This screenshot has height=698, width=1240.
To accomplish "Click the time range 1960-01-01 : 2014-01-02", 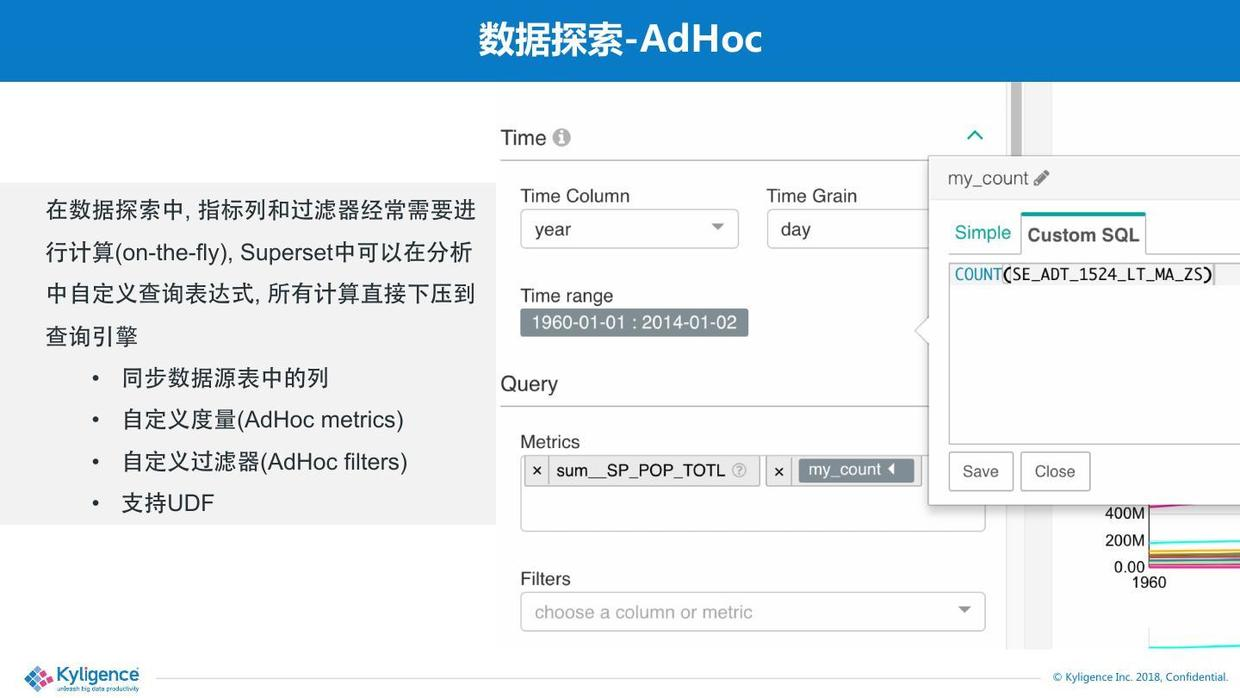I will pos(634,323).
